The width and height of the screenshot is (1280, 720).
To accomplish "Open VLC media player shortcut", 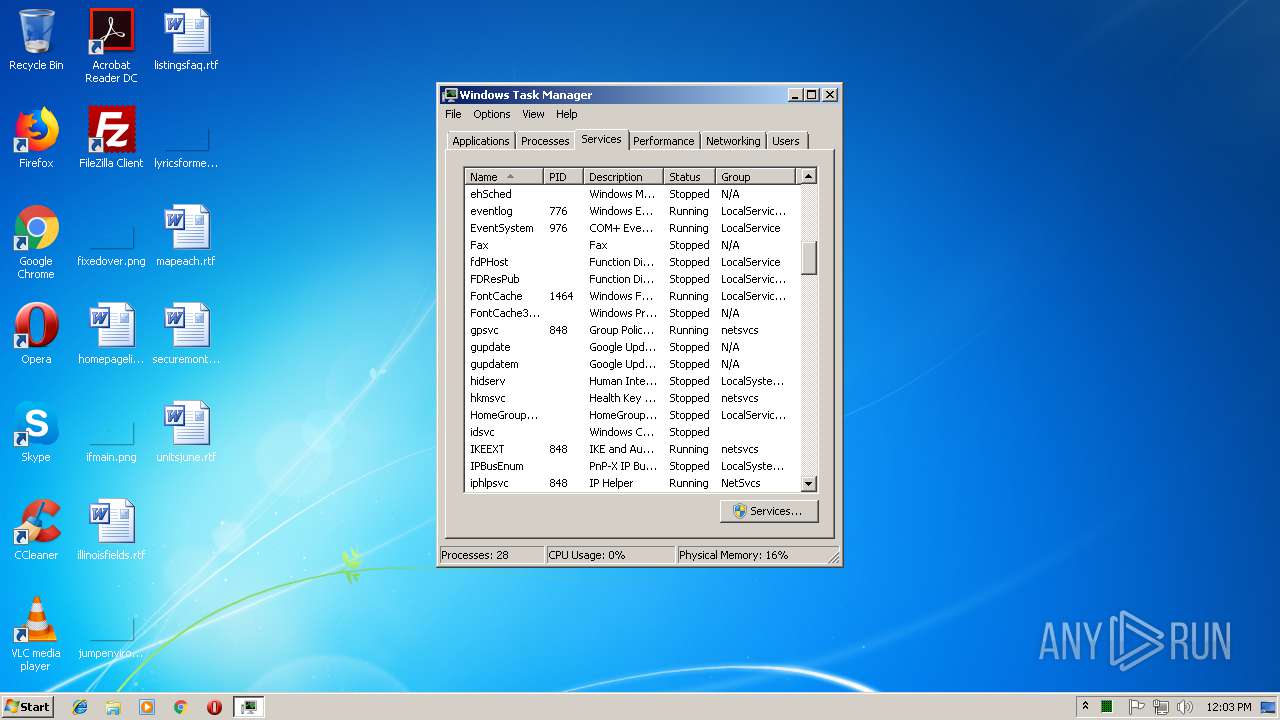I will point(36,635).
